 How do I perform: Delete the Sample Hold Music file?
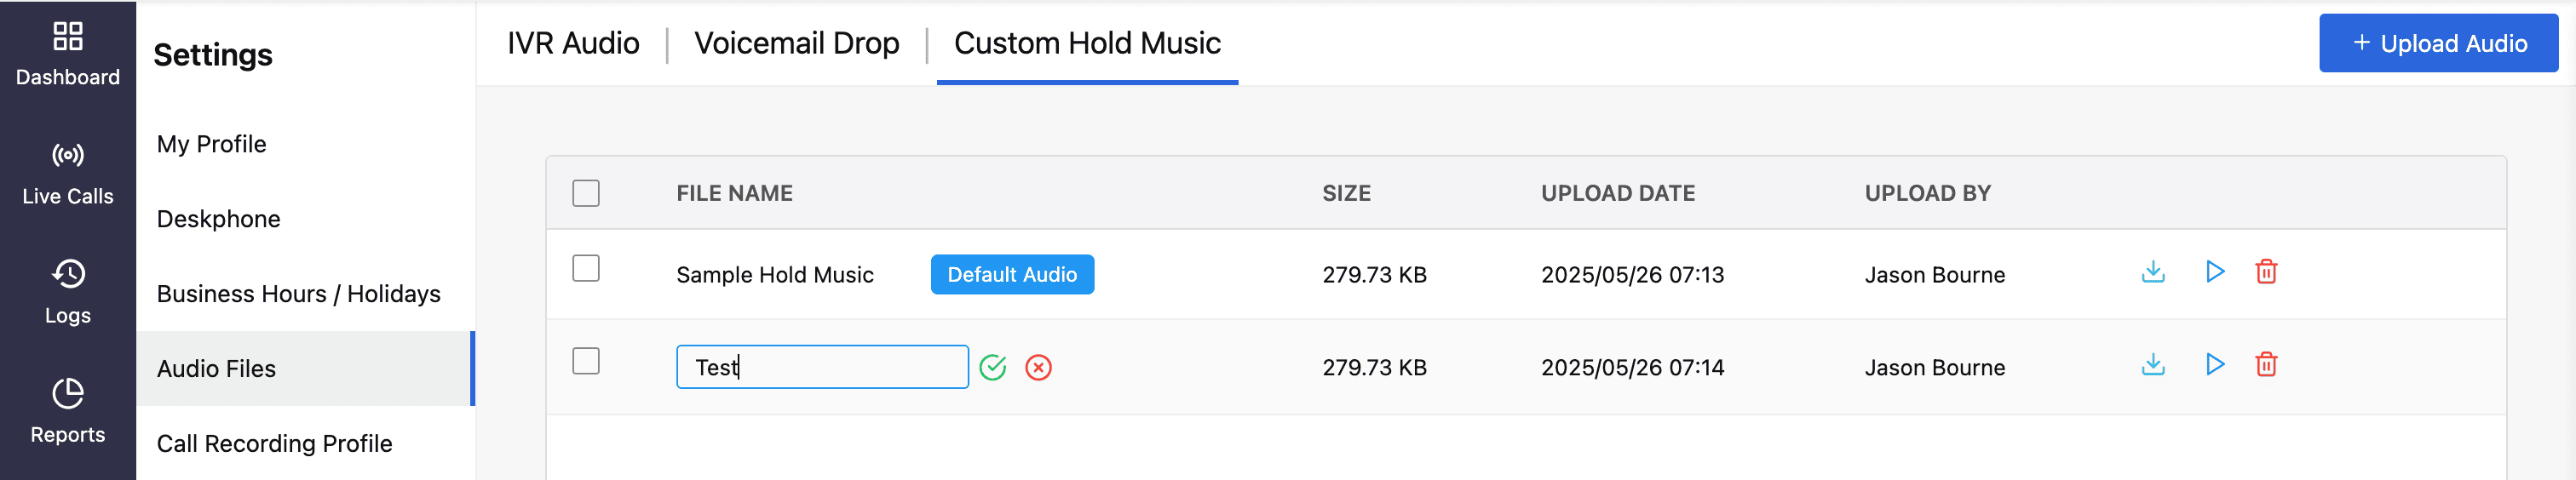click(2266, 272)
